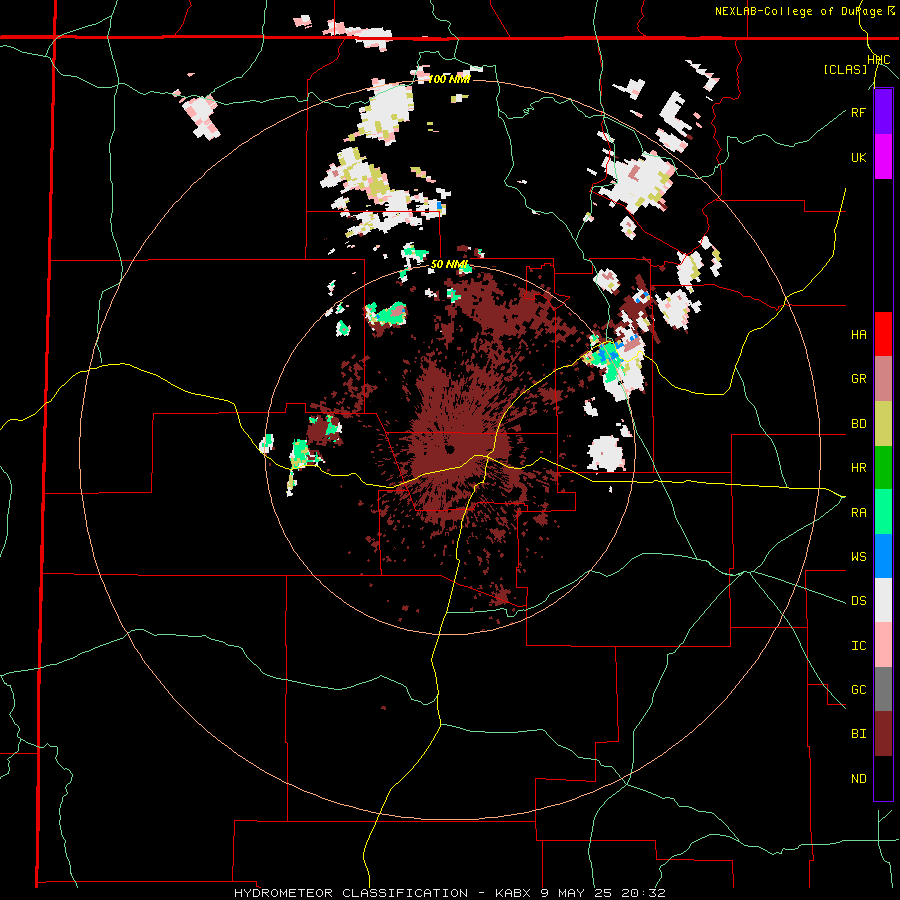Click the GC legend label
The width and height of the screenshot is (900, 900).
(x=858, y=690)
